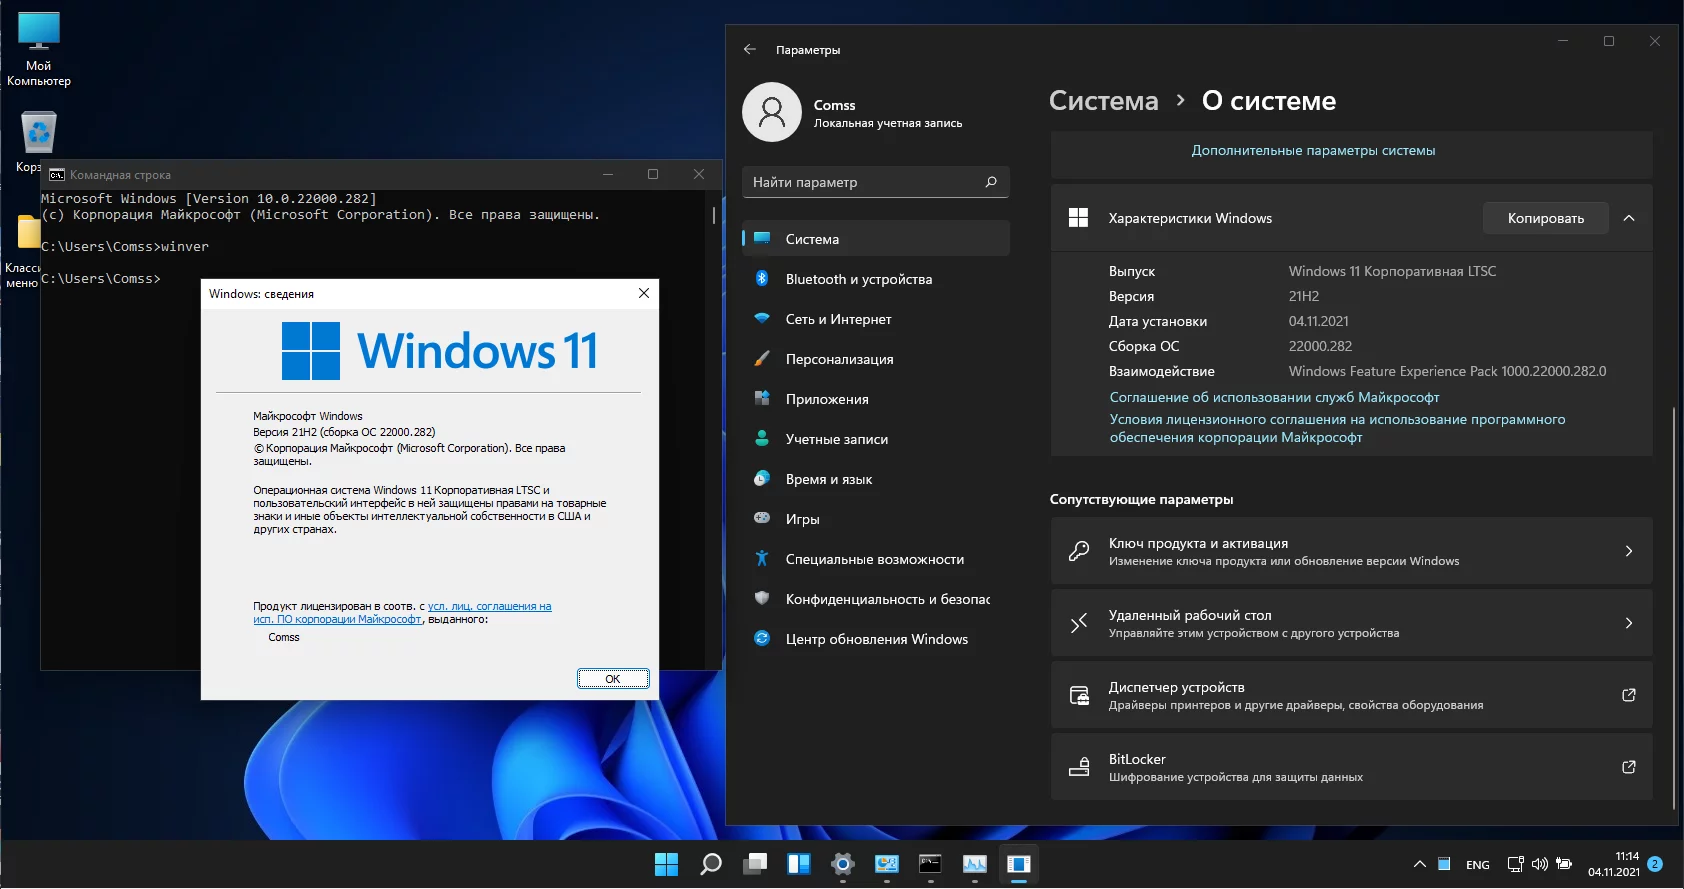This screenshot has width=1684, height=889.
Task: Click the Найти параметр search field
Action: pos(865,182)
